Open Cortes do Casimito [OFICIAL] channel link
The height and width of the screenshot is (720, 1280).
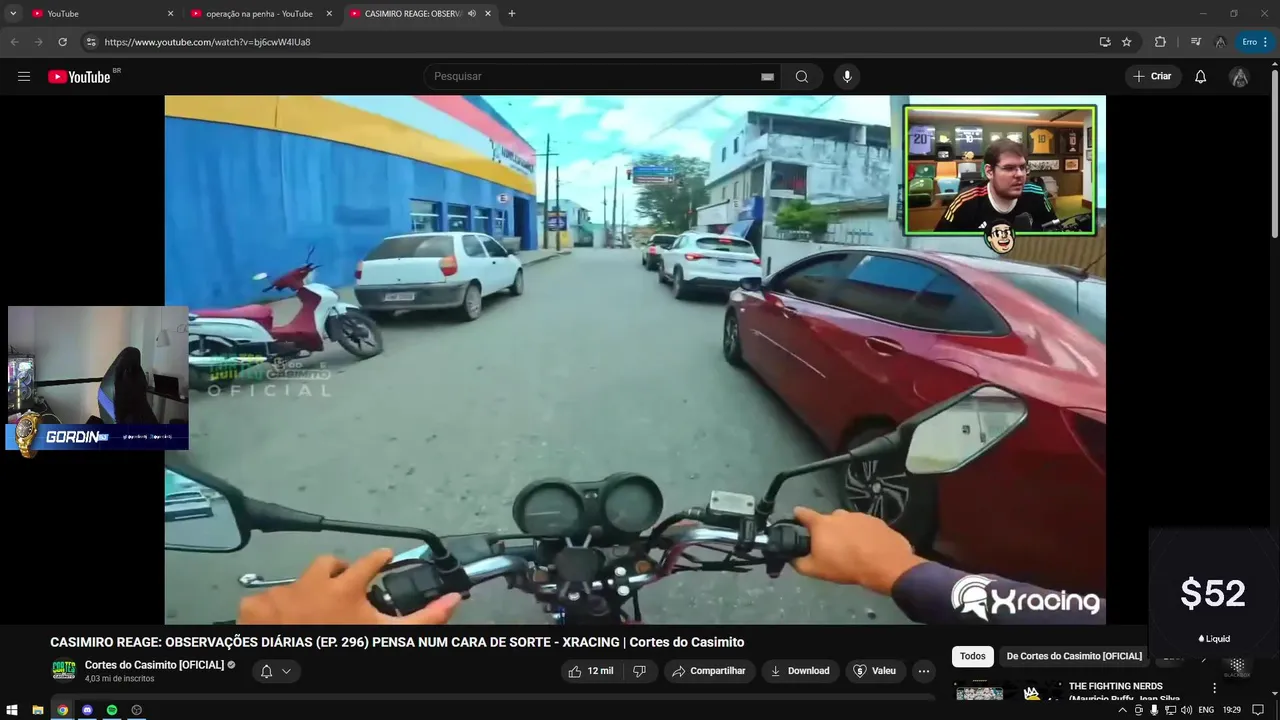154,665
